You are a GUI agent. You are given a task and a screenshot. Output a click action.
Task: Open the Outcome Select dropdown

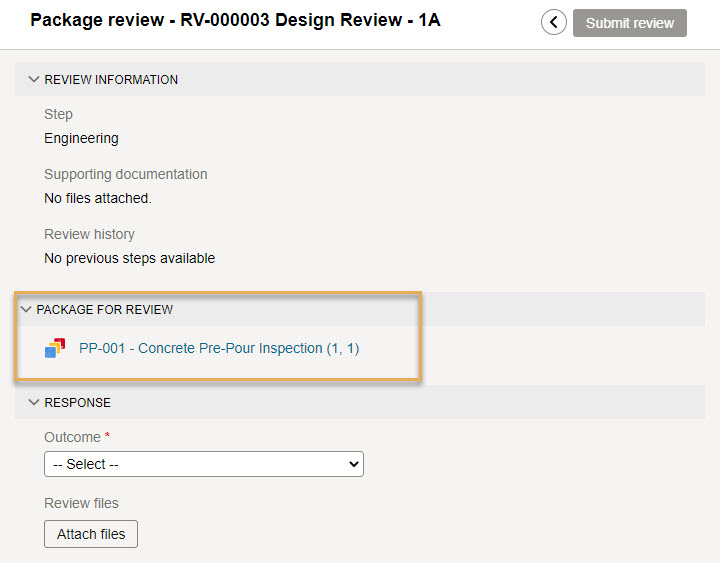(x=204, y=464)
